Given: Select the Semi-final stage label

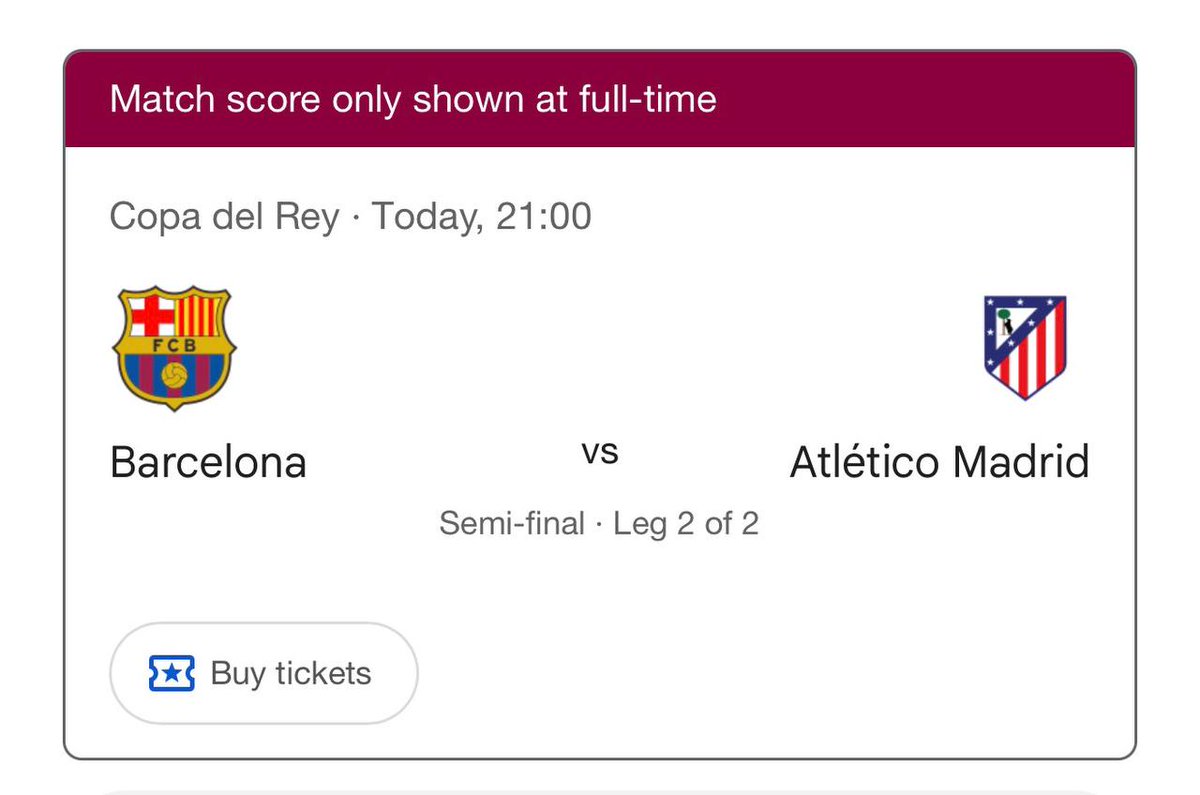Looking at the screenshot, I should [x=512, y=523].
